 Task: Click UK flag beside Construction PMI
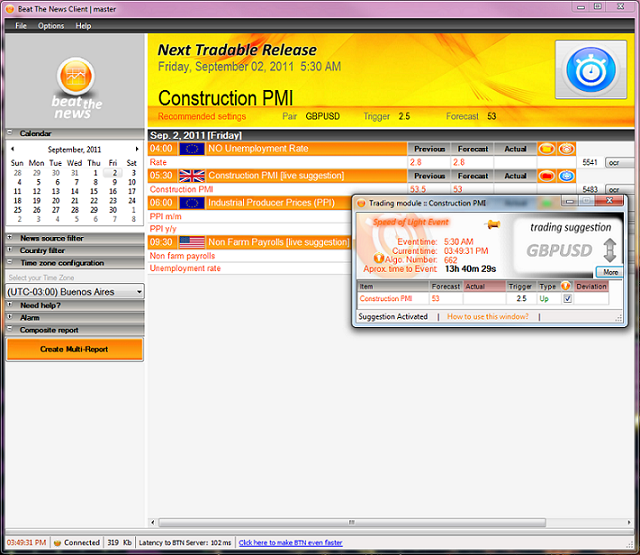point(192,176)
